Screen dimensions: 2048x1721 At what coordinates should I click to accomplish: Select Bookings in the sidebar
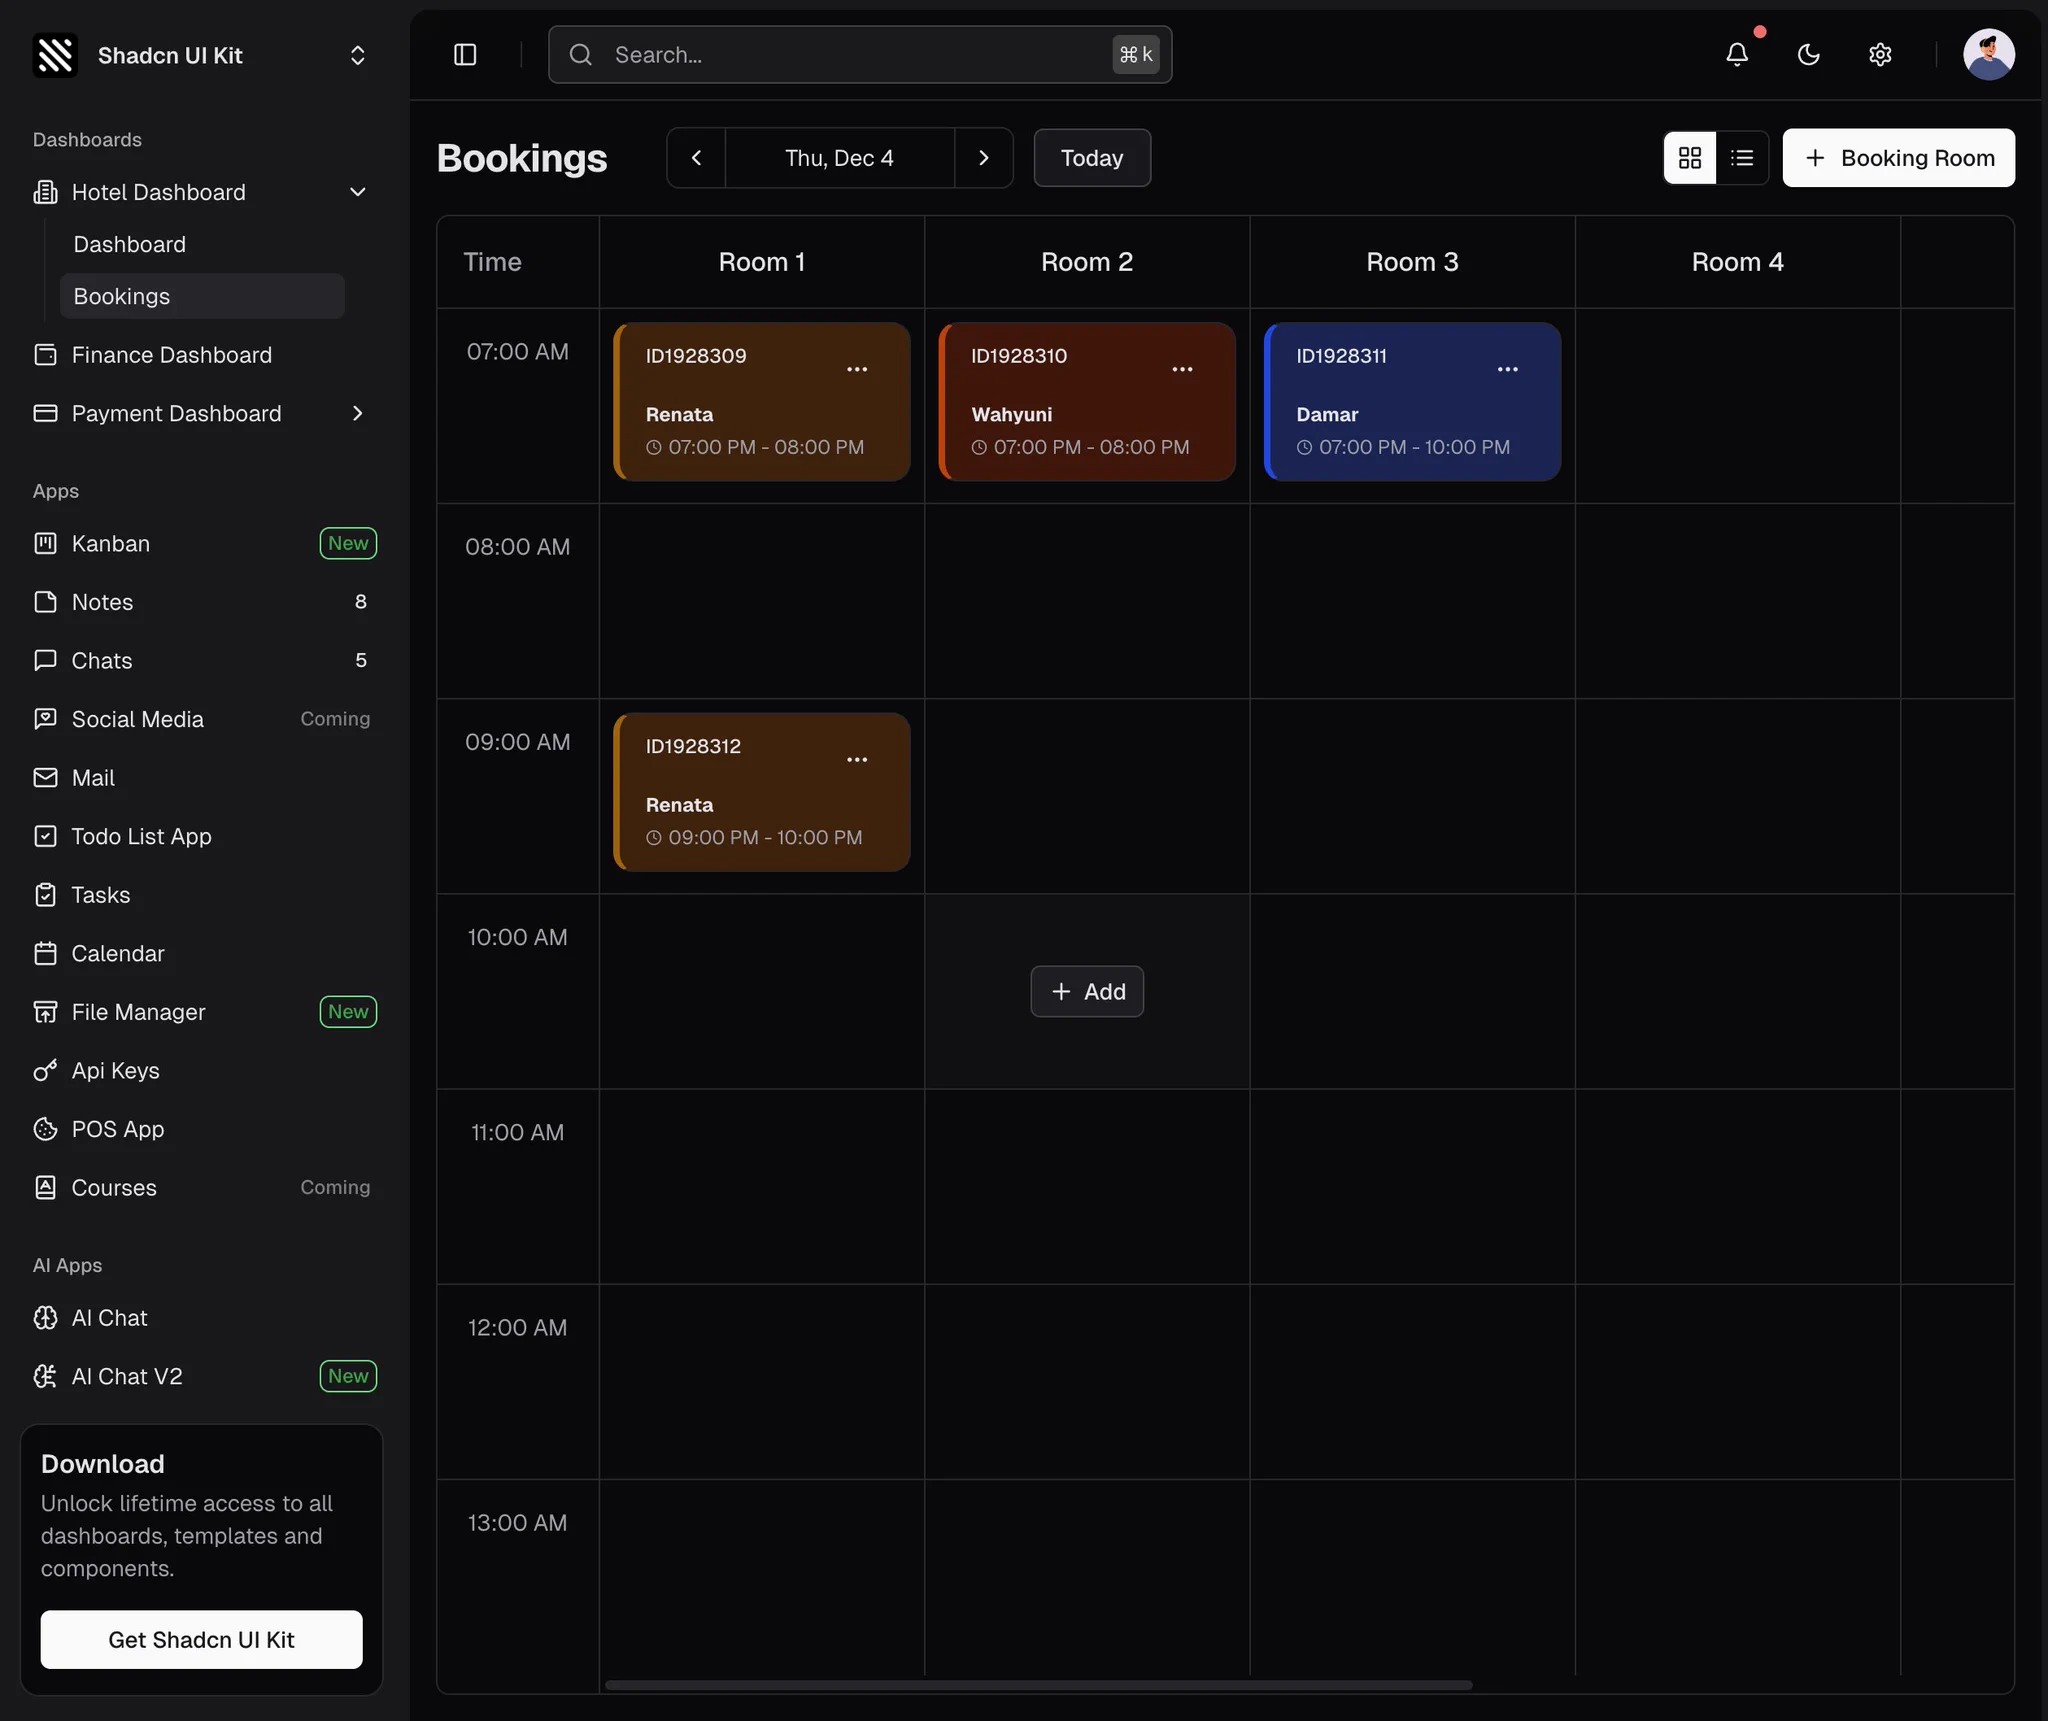click(202, 296)
